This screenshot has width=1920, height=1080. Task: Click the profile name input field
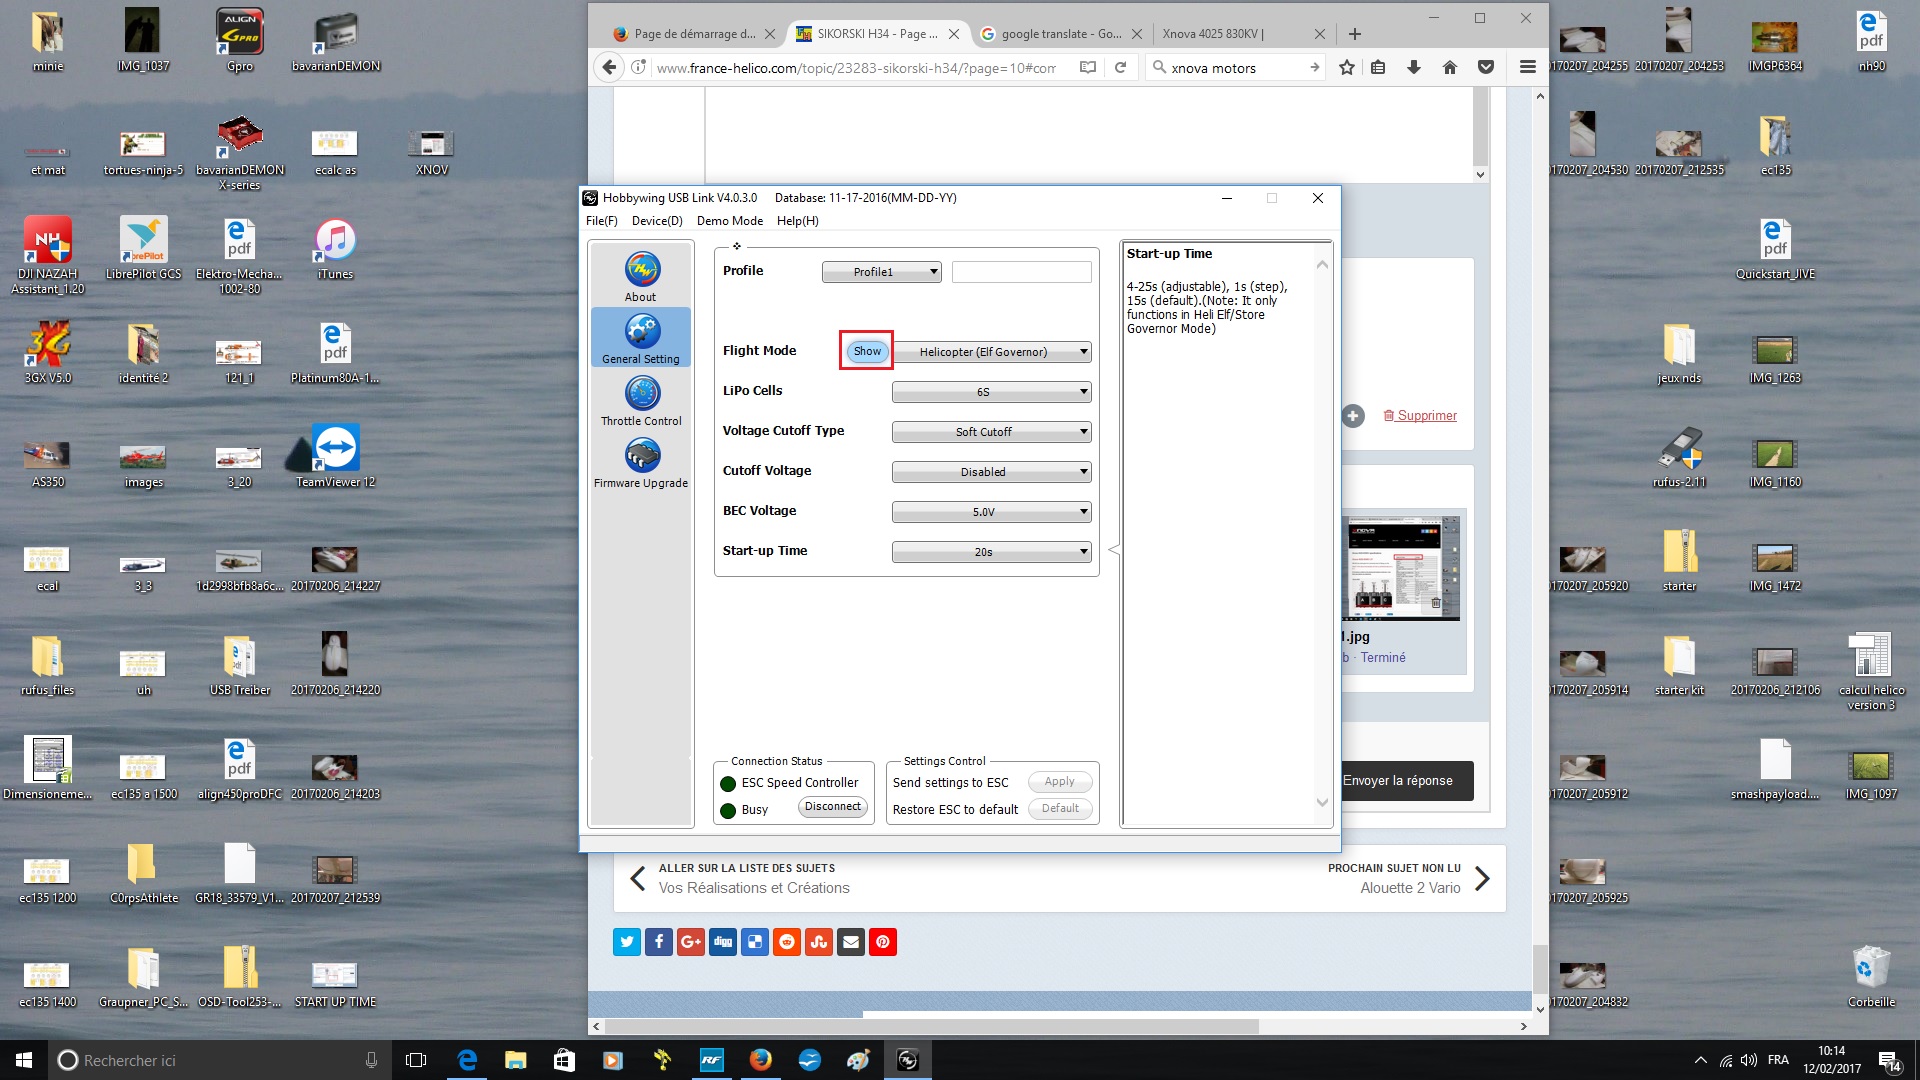[x=1021, y=272]
